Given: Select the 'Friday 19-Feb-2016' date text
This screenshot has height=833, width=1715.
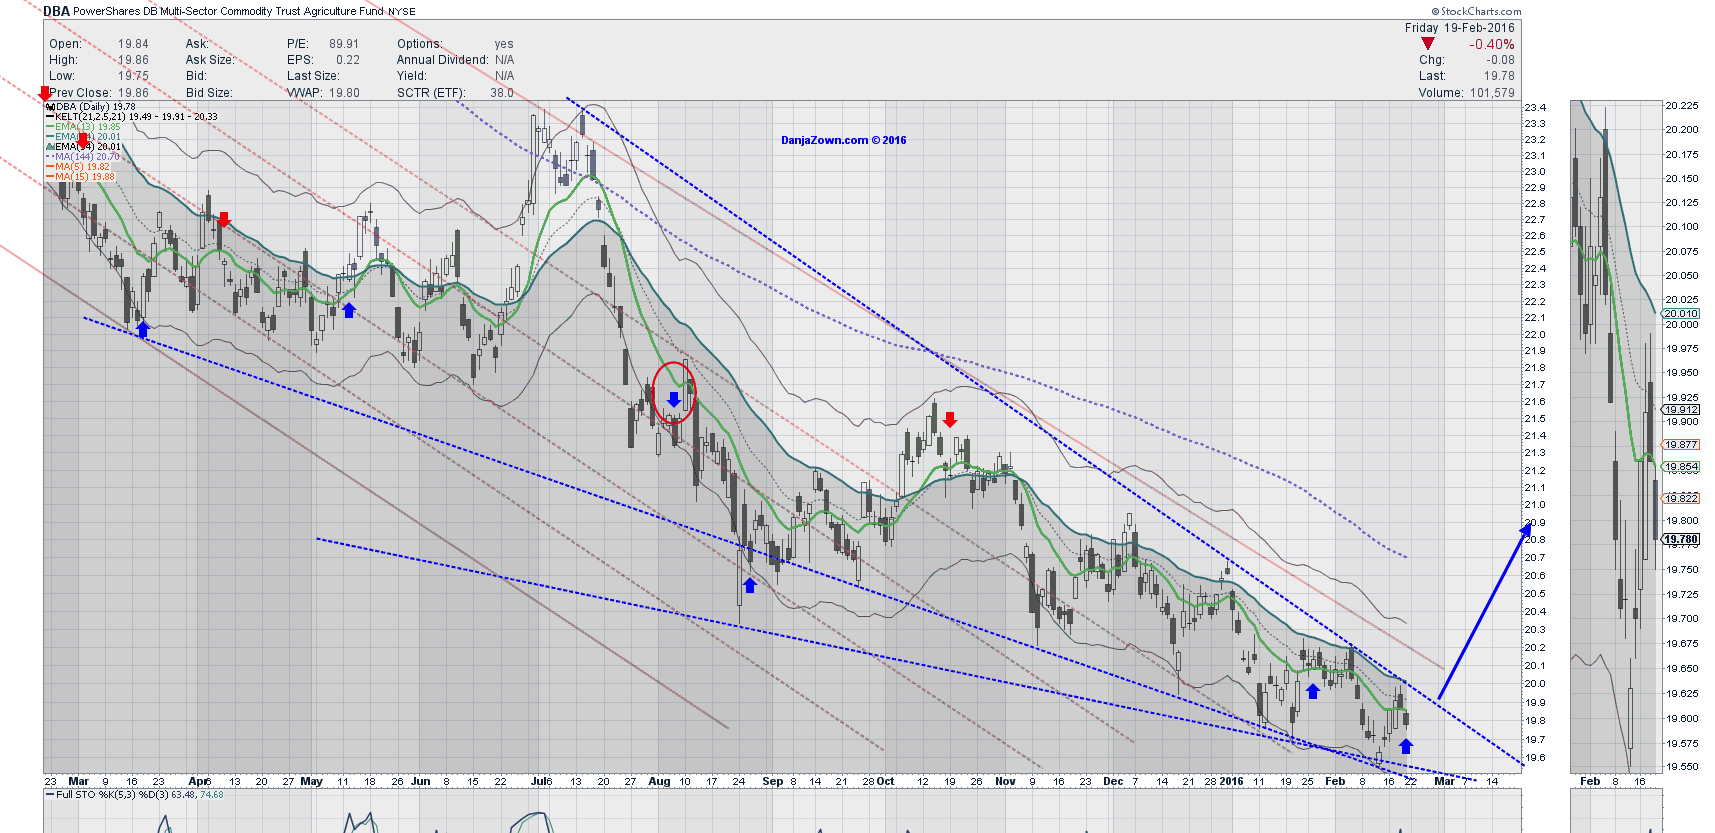Looking at the screenshot, I should (1459, 28).
